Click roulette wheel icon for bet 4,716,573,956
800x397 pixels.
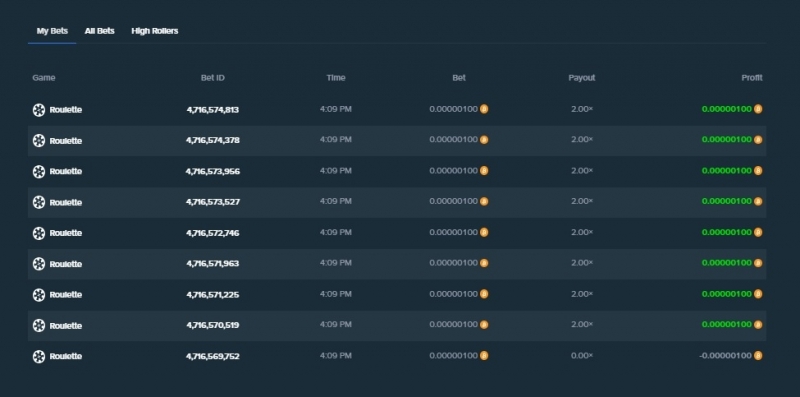coord(39,171)
